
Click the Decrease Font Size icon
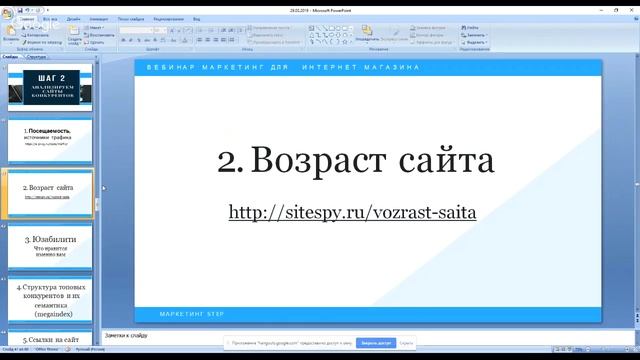coord(179,30)
